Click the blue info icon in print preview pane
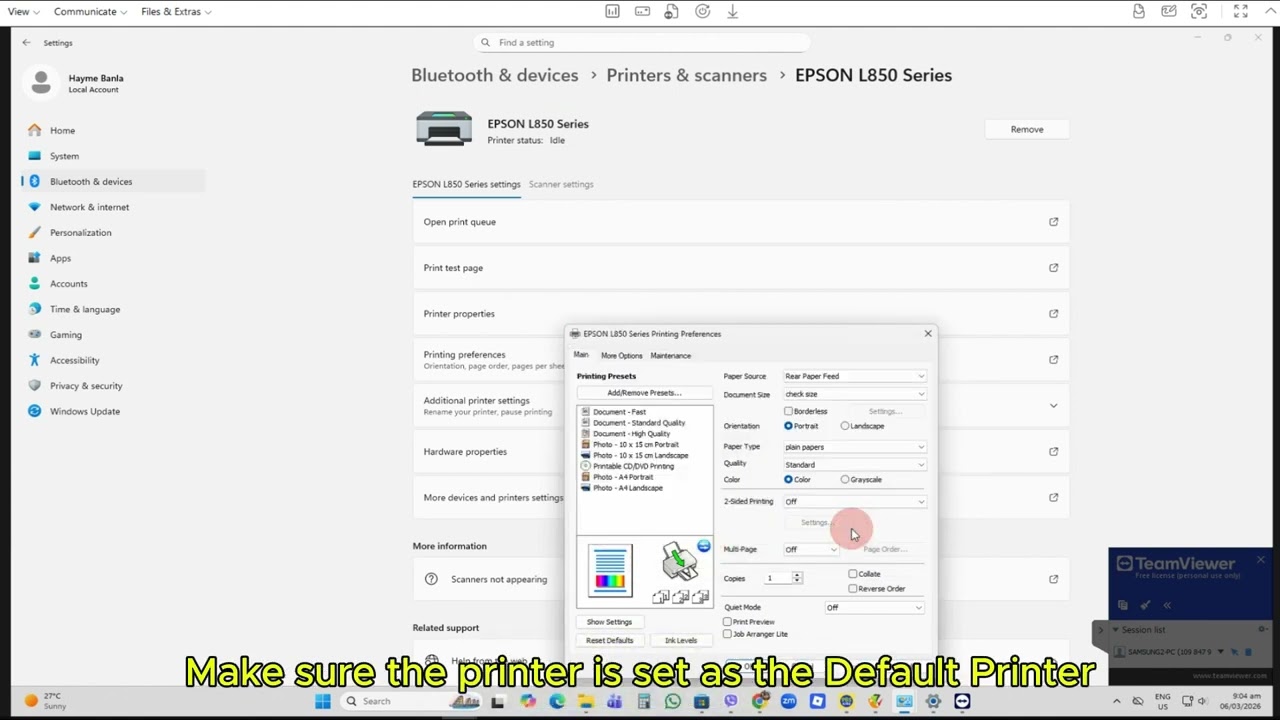 [x=704, y=546]
